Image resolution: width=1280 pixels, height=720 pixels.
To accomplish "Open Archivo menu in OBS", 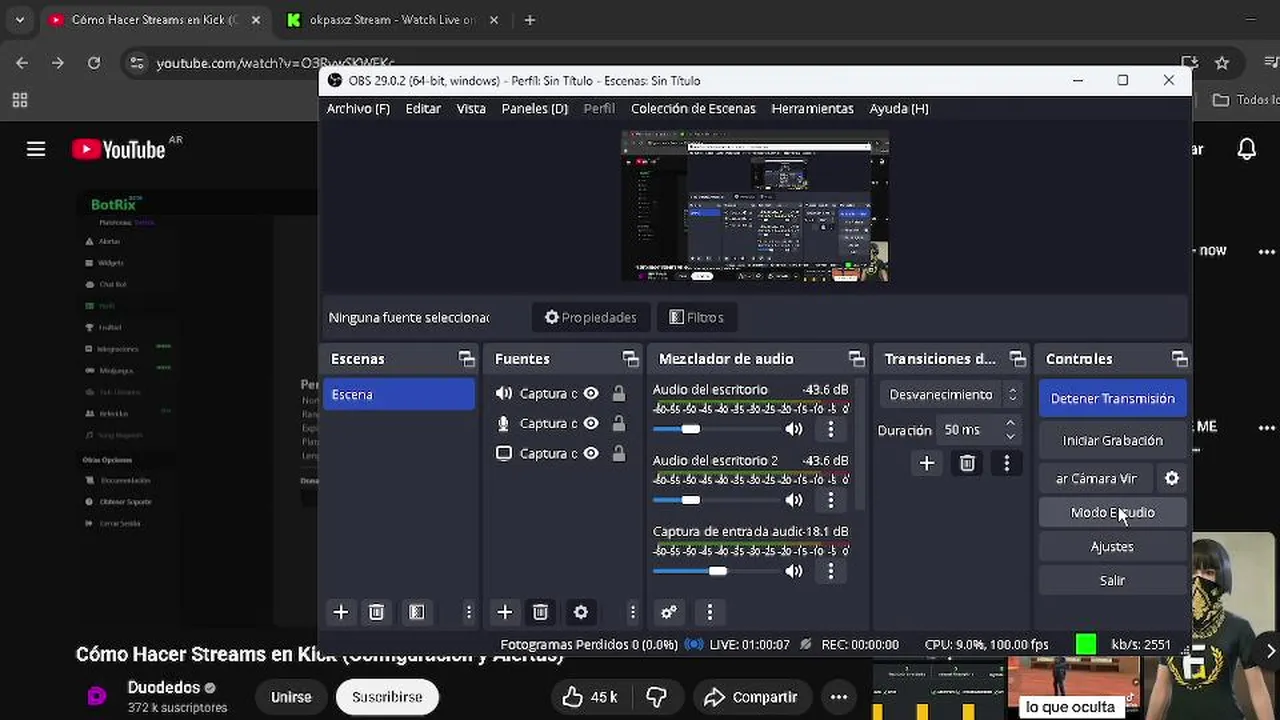I will point(358,108).
